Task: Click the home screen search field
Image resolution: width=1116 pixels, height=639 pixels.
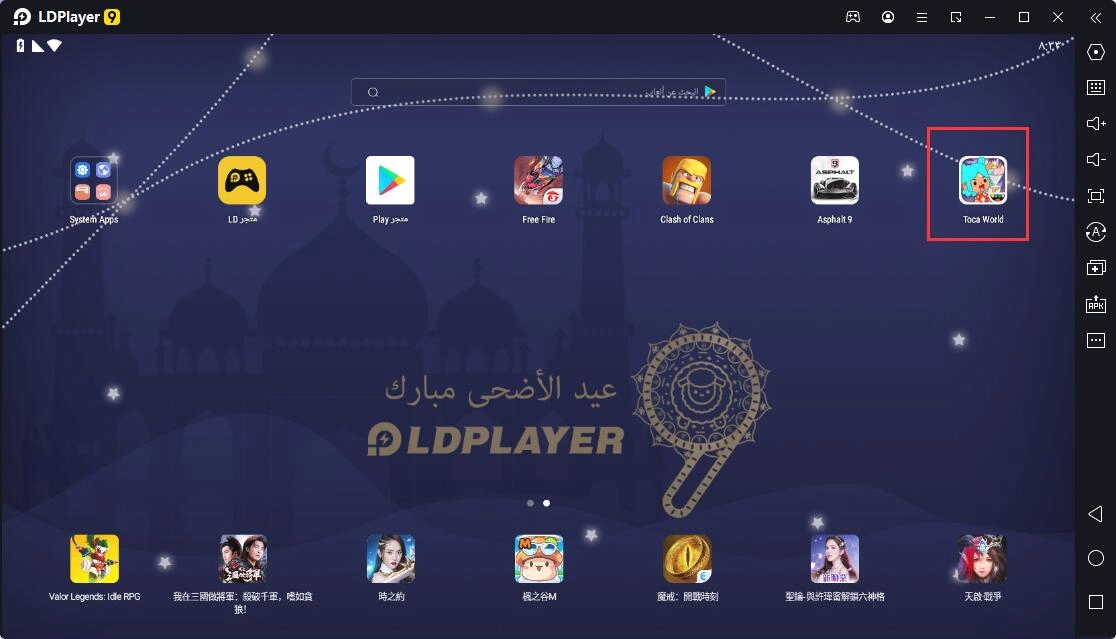Action: pyautogui.click(x=538, y=92)
